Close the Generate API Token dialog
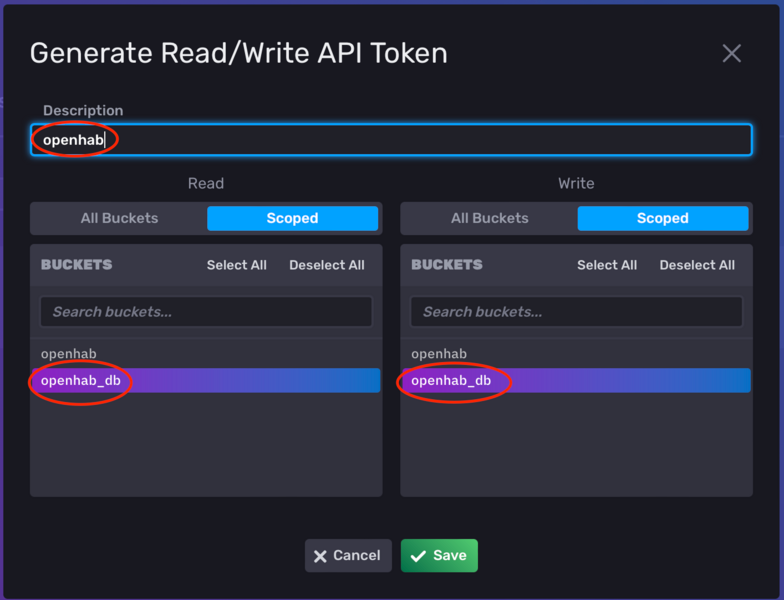 [x=732, y=54]
